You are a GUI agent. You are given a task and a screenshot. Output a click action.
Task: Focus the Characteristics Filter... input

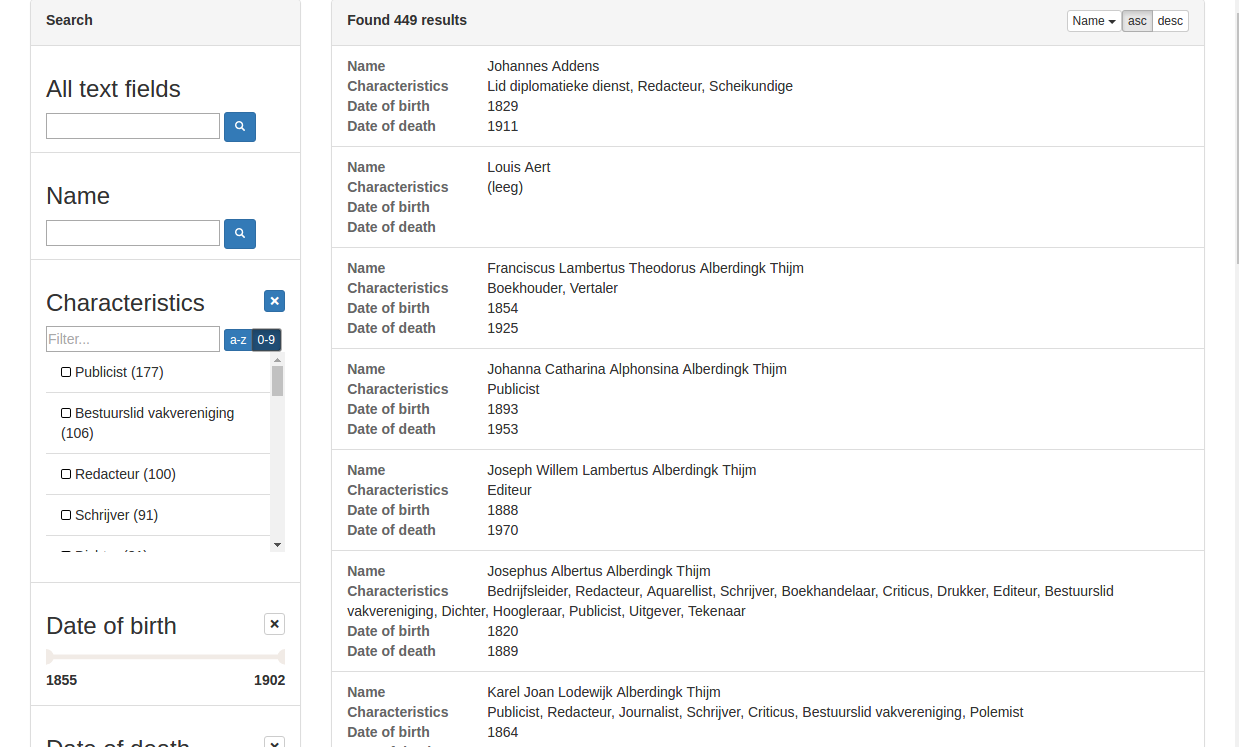coord(133,339)
